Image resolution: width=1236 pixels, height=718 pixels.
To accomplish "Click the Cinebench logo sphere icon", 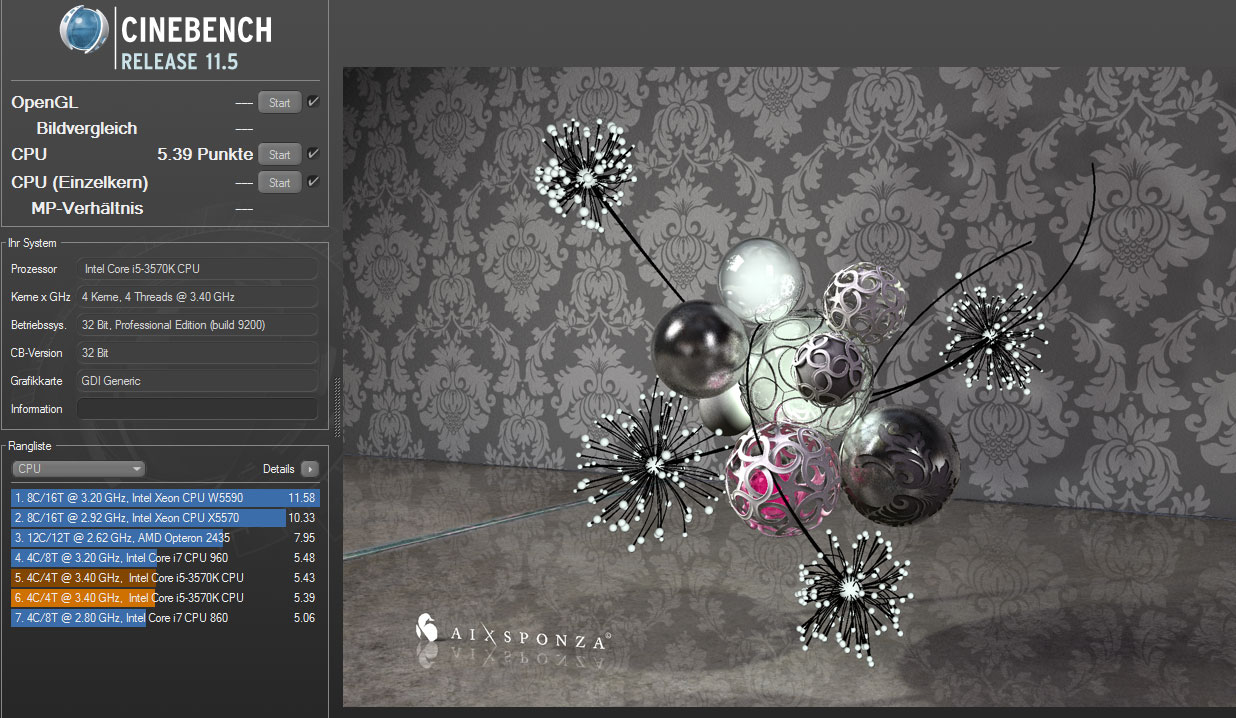I will pyautogui.click(x=84, y=31).
